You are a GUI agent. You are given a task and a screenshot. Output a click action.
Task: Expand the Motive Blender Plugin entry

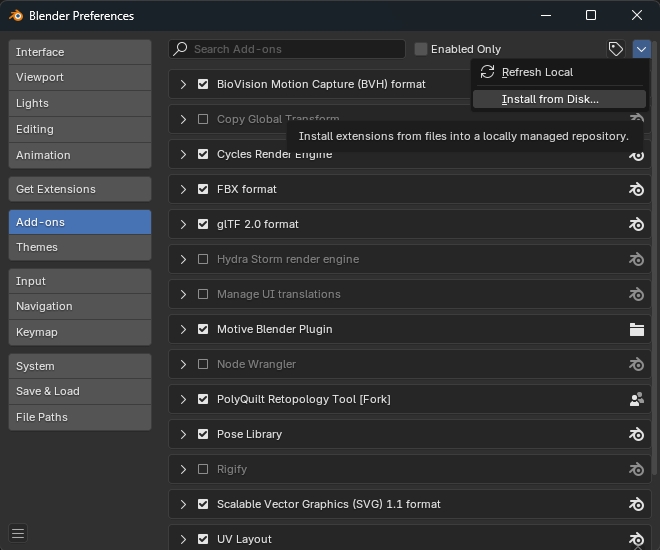(x=183, y=329)
